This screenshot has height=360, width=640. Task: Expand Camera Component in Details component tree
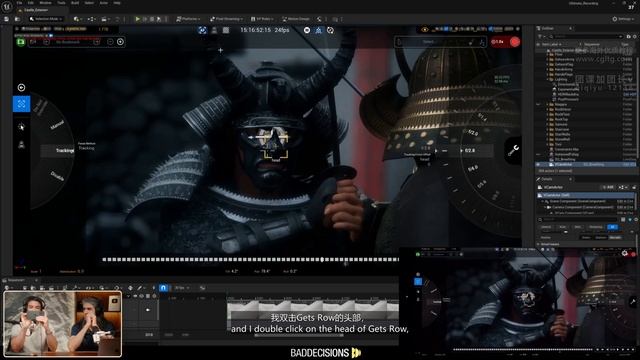coord(545,207)
